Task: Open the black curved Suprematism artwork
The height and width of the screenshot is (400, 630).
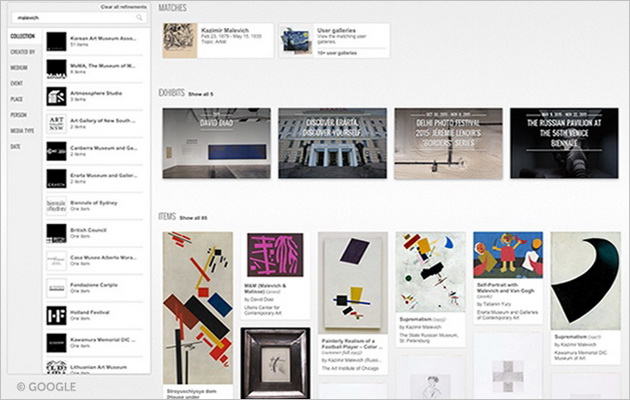Action: pos(586,281)
